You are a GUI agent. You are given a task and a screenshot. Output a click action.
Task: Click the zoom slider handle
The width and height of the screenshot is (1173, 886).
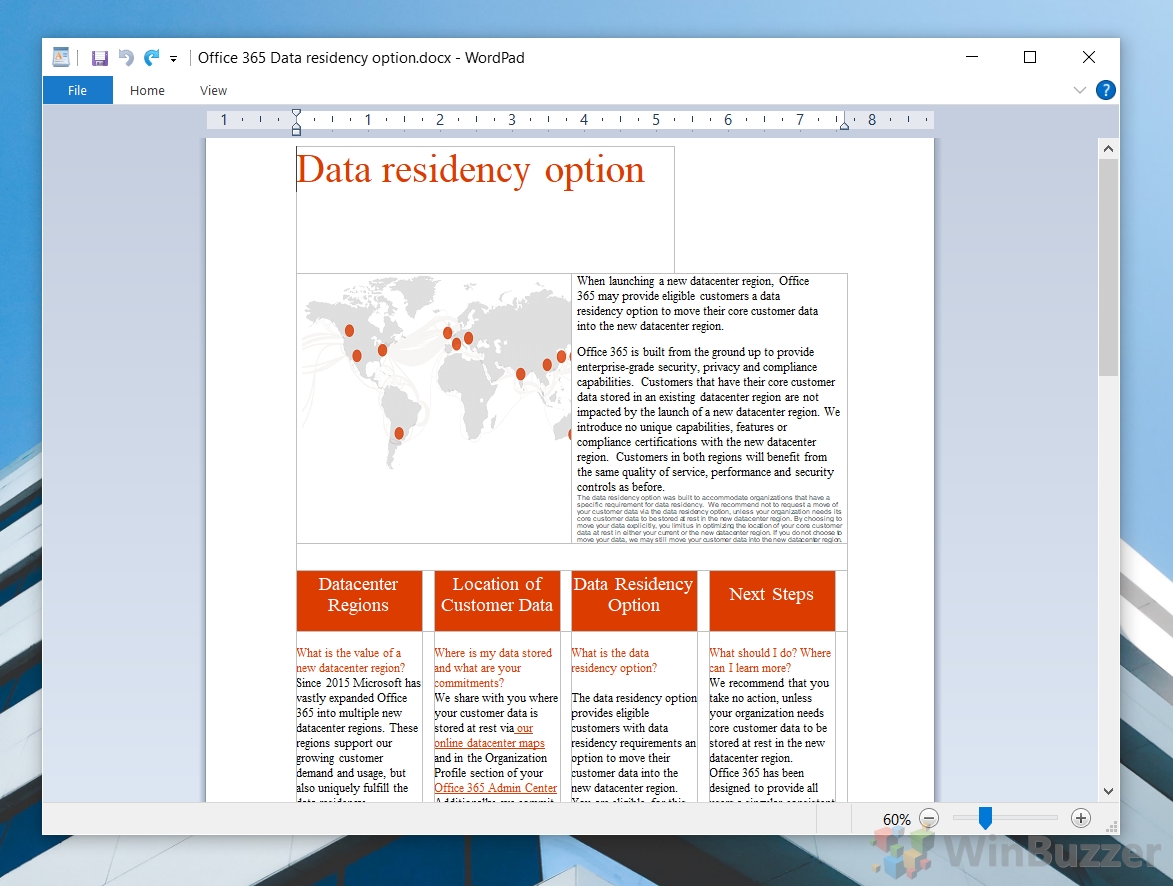tap(985, 819)
